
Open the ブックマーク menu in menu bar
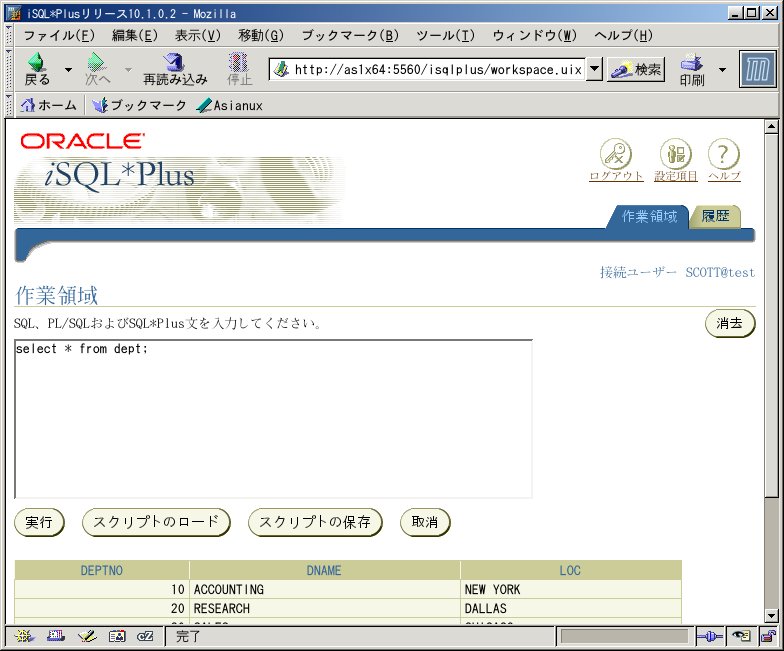(x=350, y=36)
